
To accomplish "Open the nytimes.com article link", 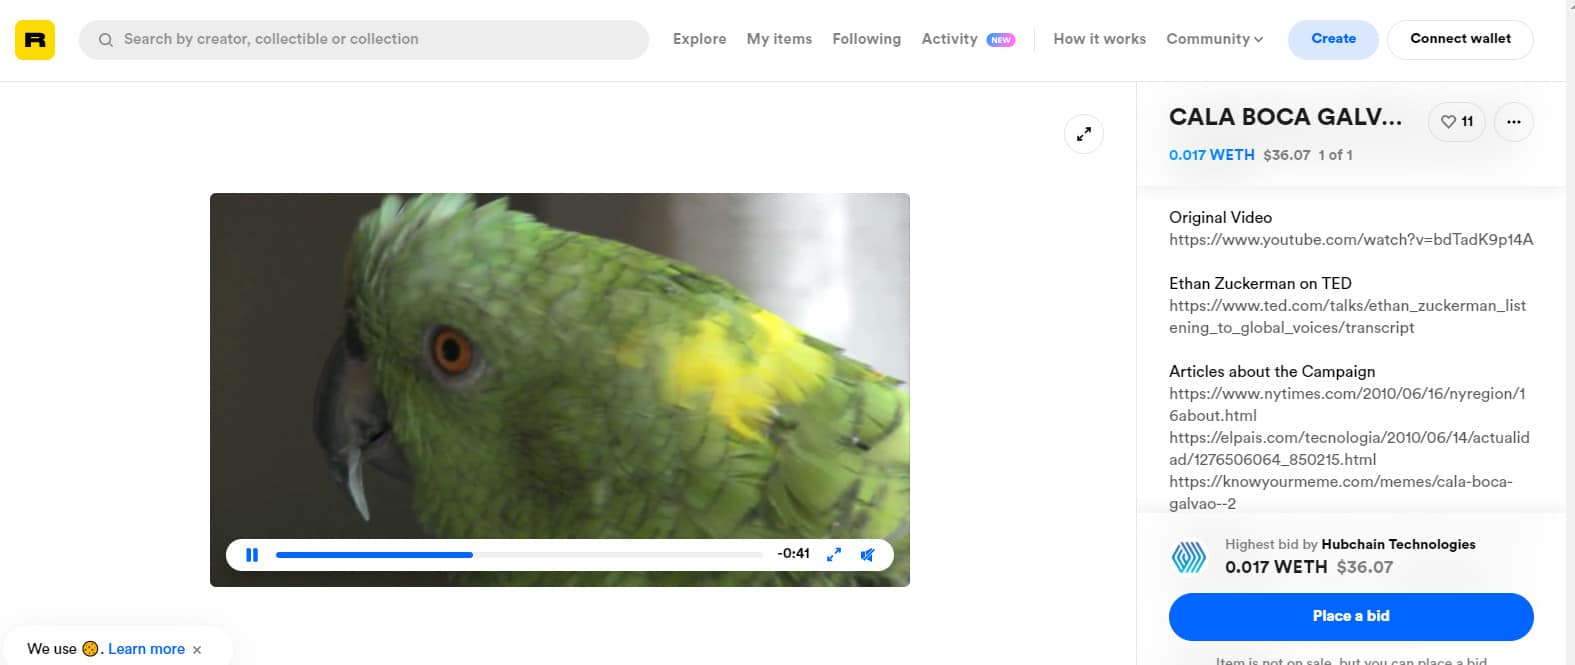I will pyautogui.click(x=1347, y=405).
